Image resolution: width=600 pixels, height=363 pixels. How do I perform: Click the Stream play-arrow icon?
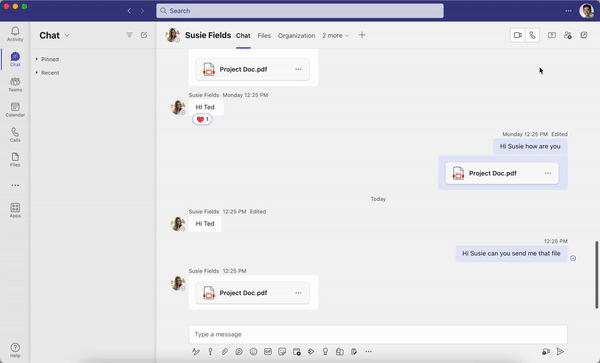(311, 352)
